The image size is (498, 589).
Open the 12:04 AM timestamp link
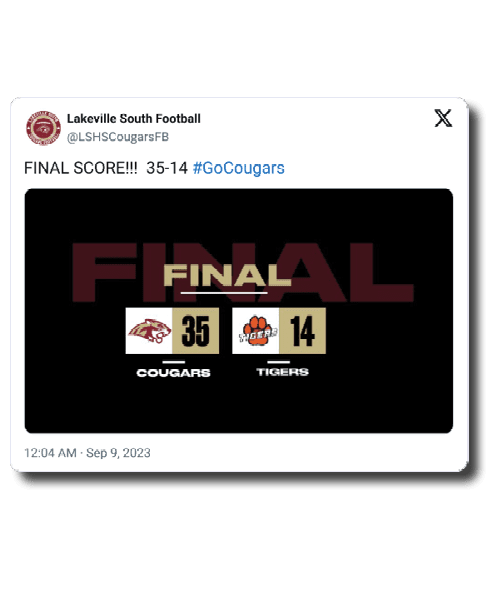(50, 453)
